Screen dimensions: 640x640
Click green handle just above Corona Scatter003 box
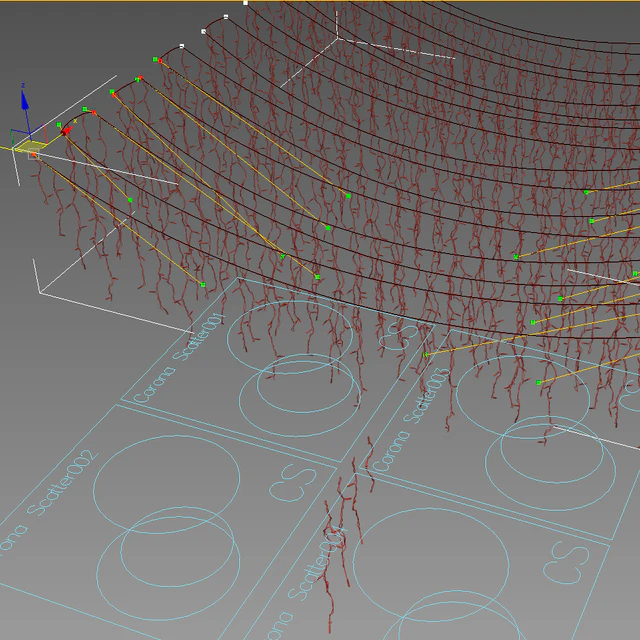pos(427,354)
